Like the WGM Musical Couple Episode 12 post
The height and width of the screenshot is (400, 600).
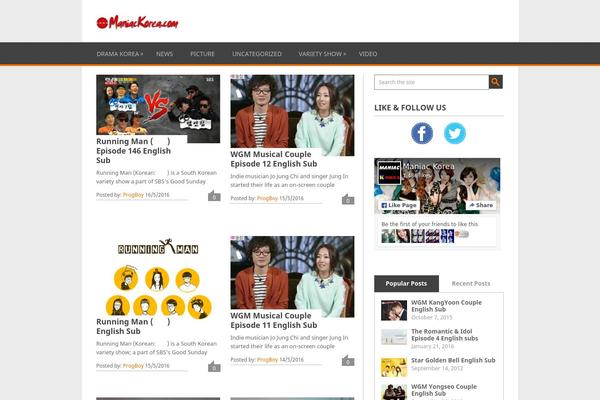coord(348,199)
